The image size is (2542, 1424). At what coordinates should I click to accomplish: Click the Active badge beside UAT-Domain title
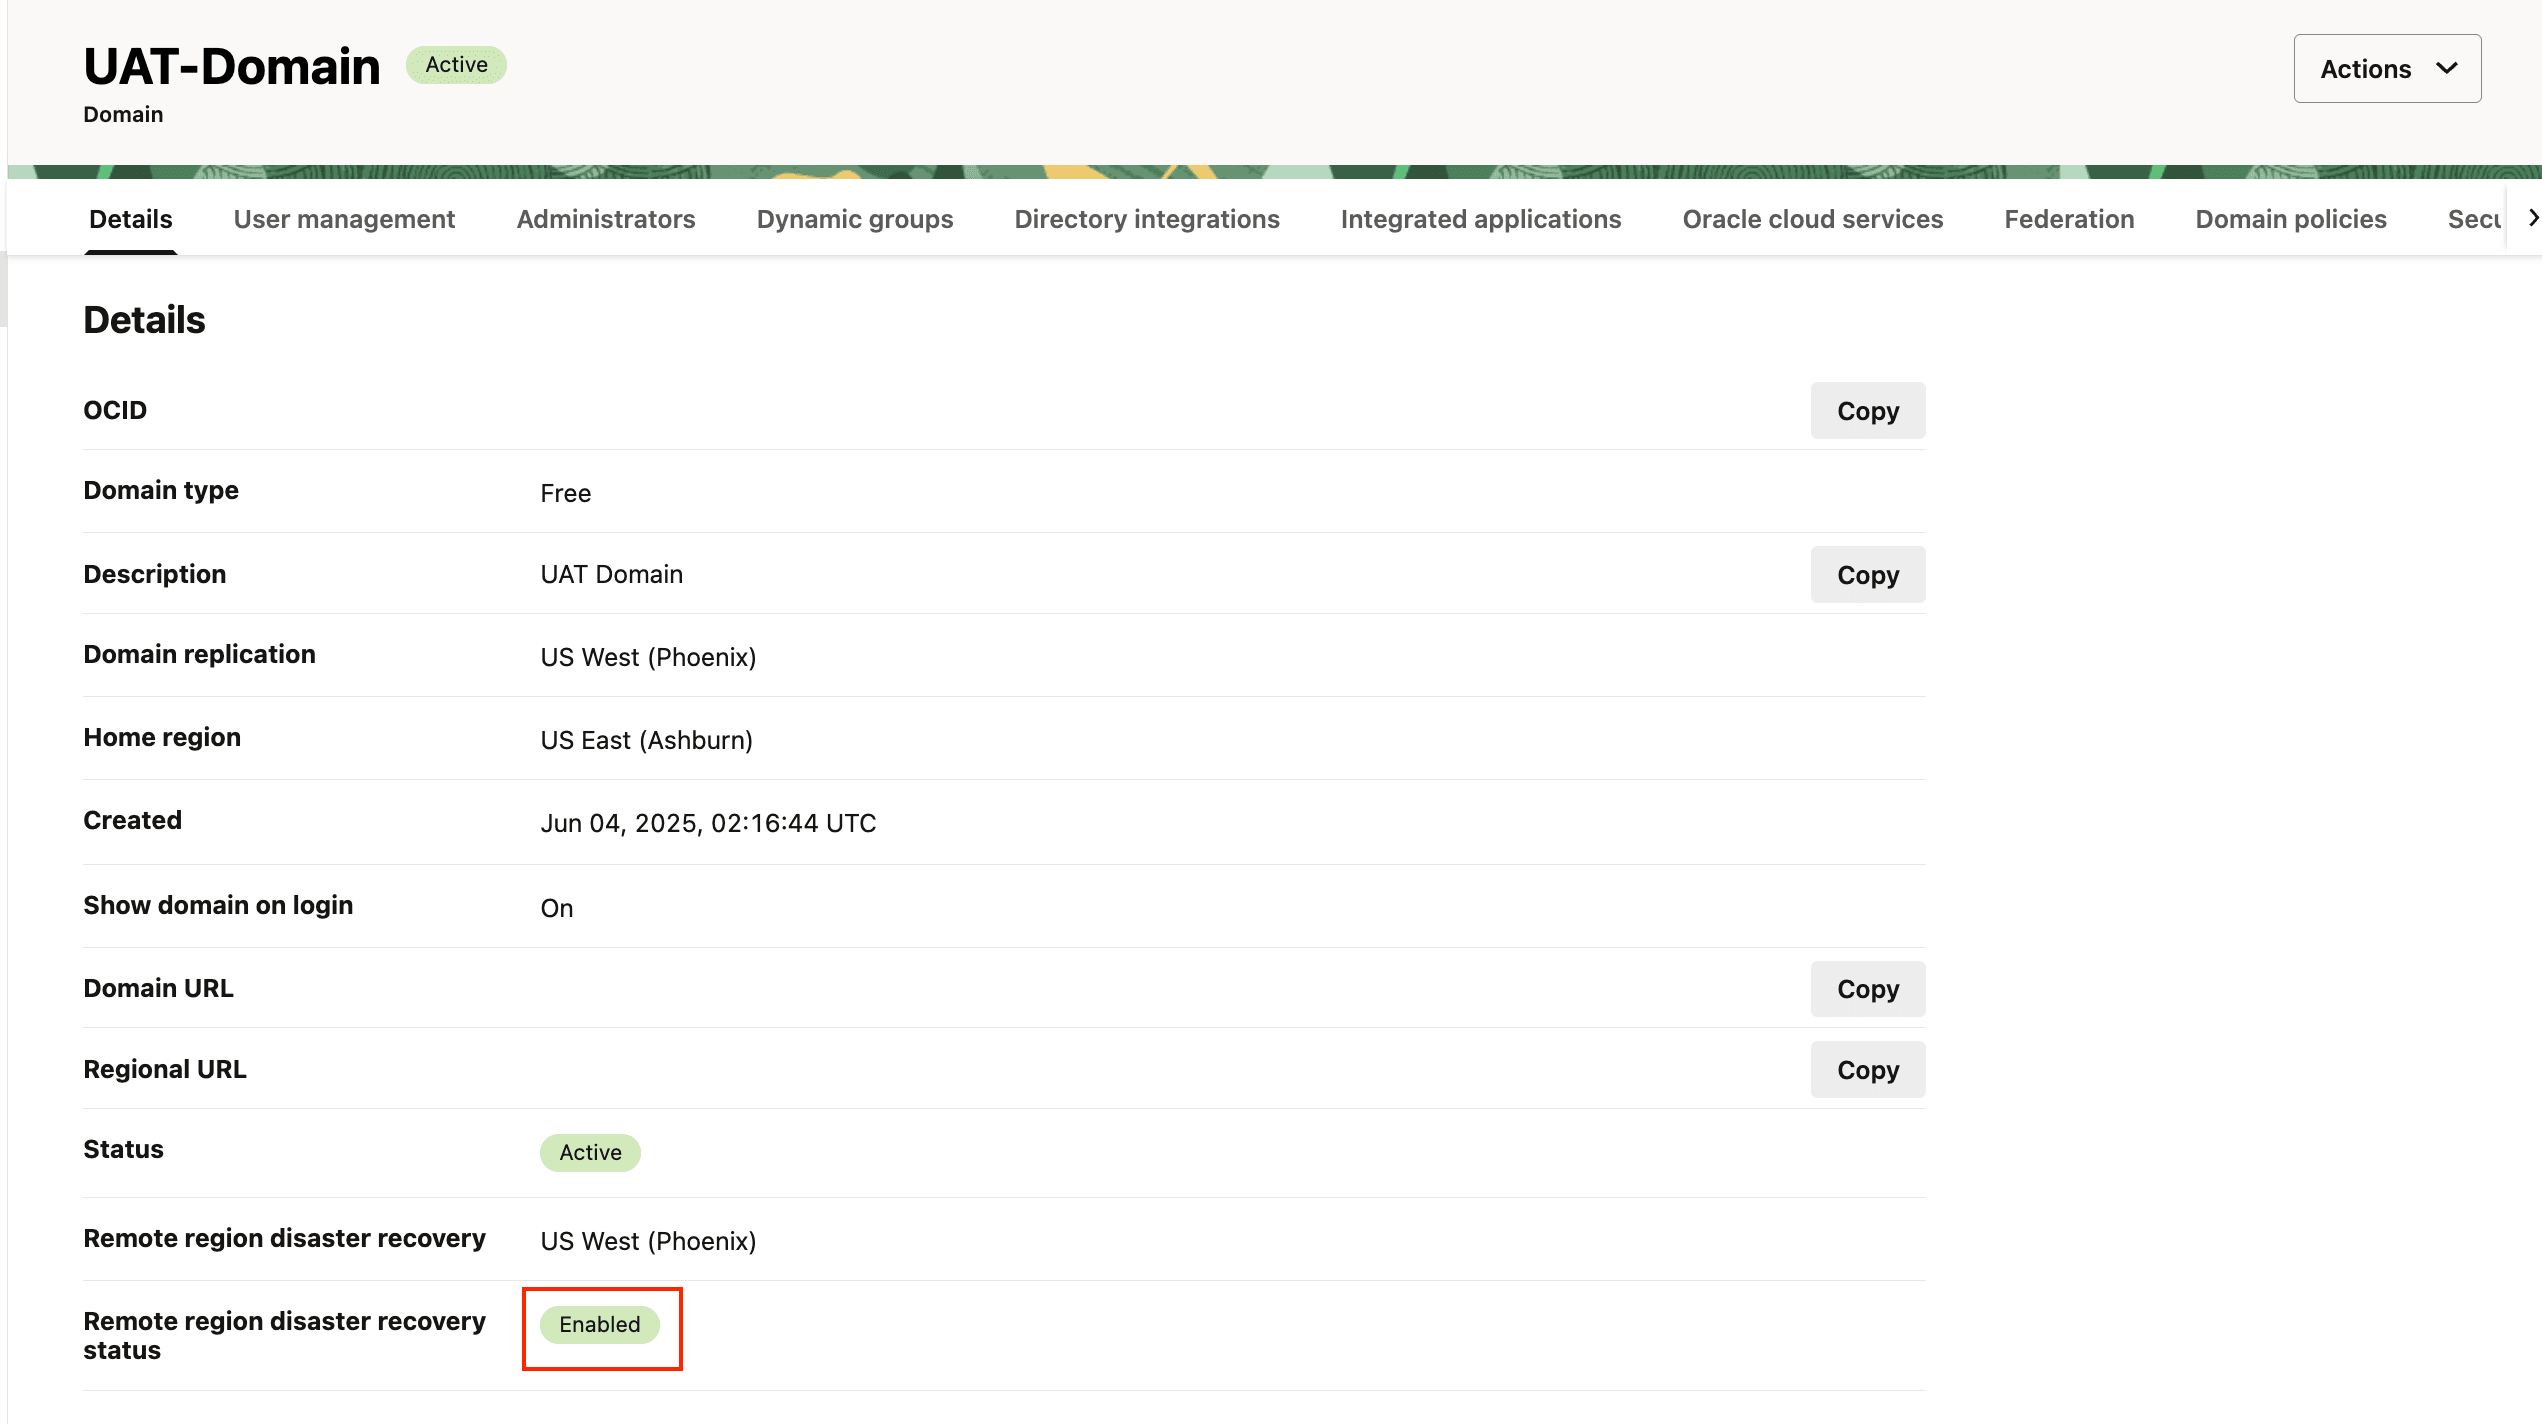[456, 65]
